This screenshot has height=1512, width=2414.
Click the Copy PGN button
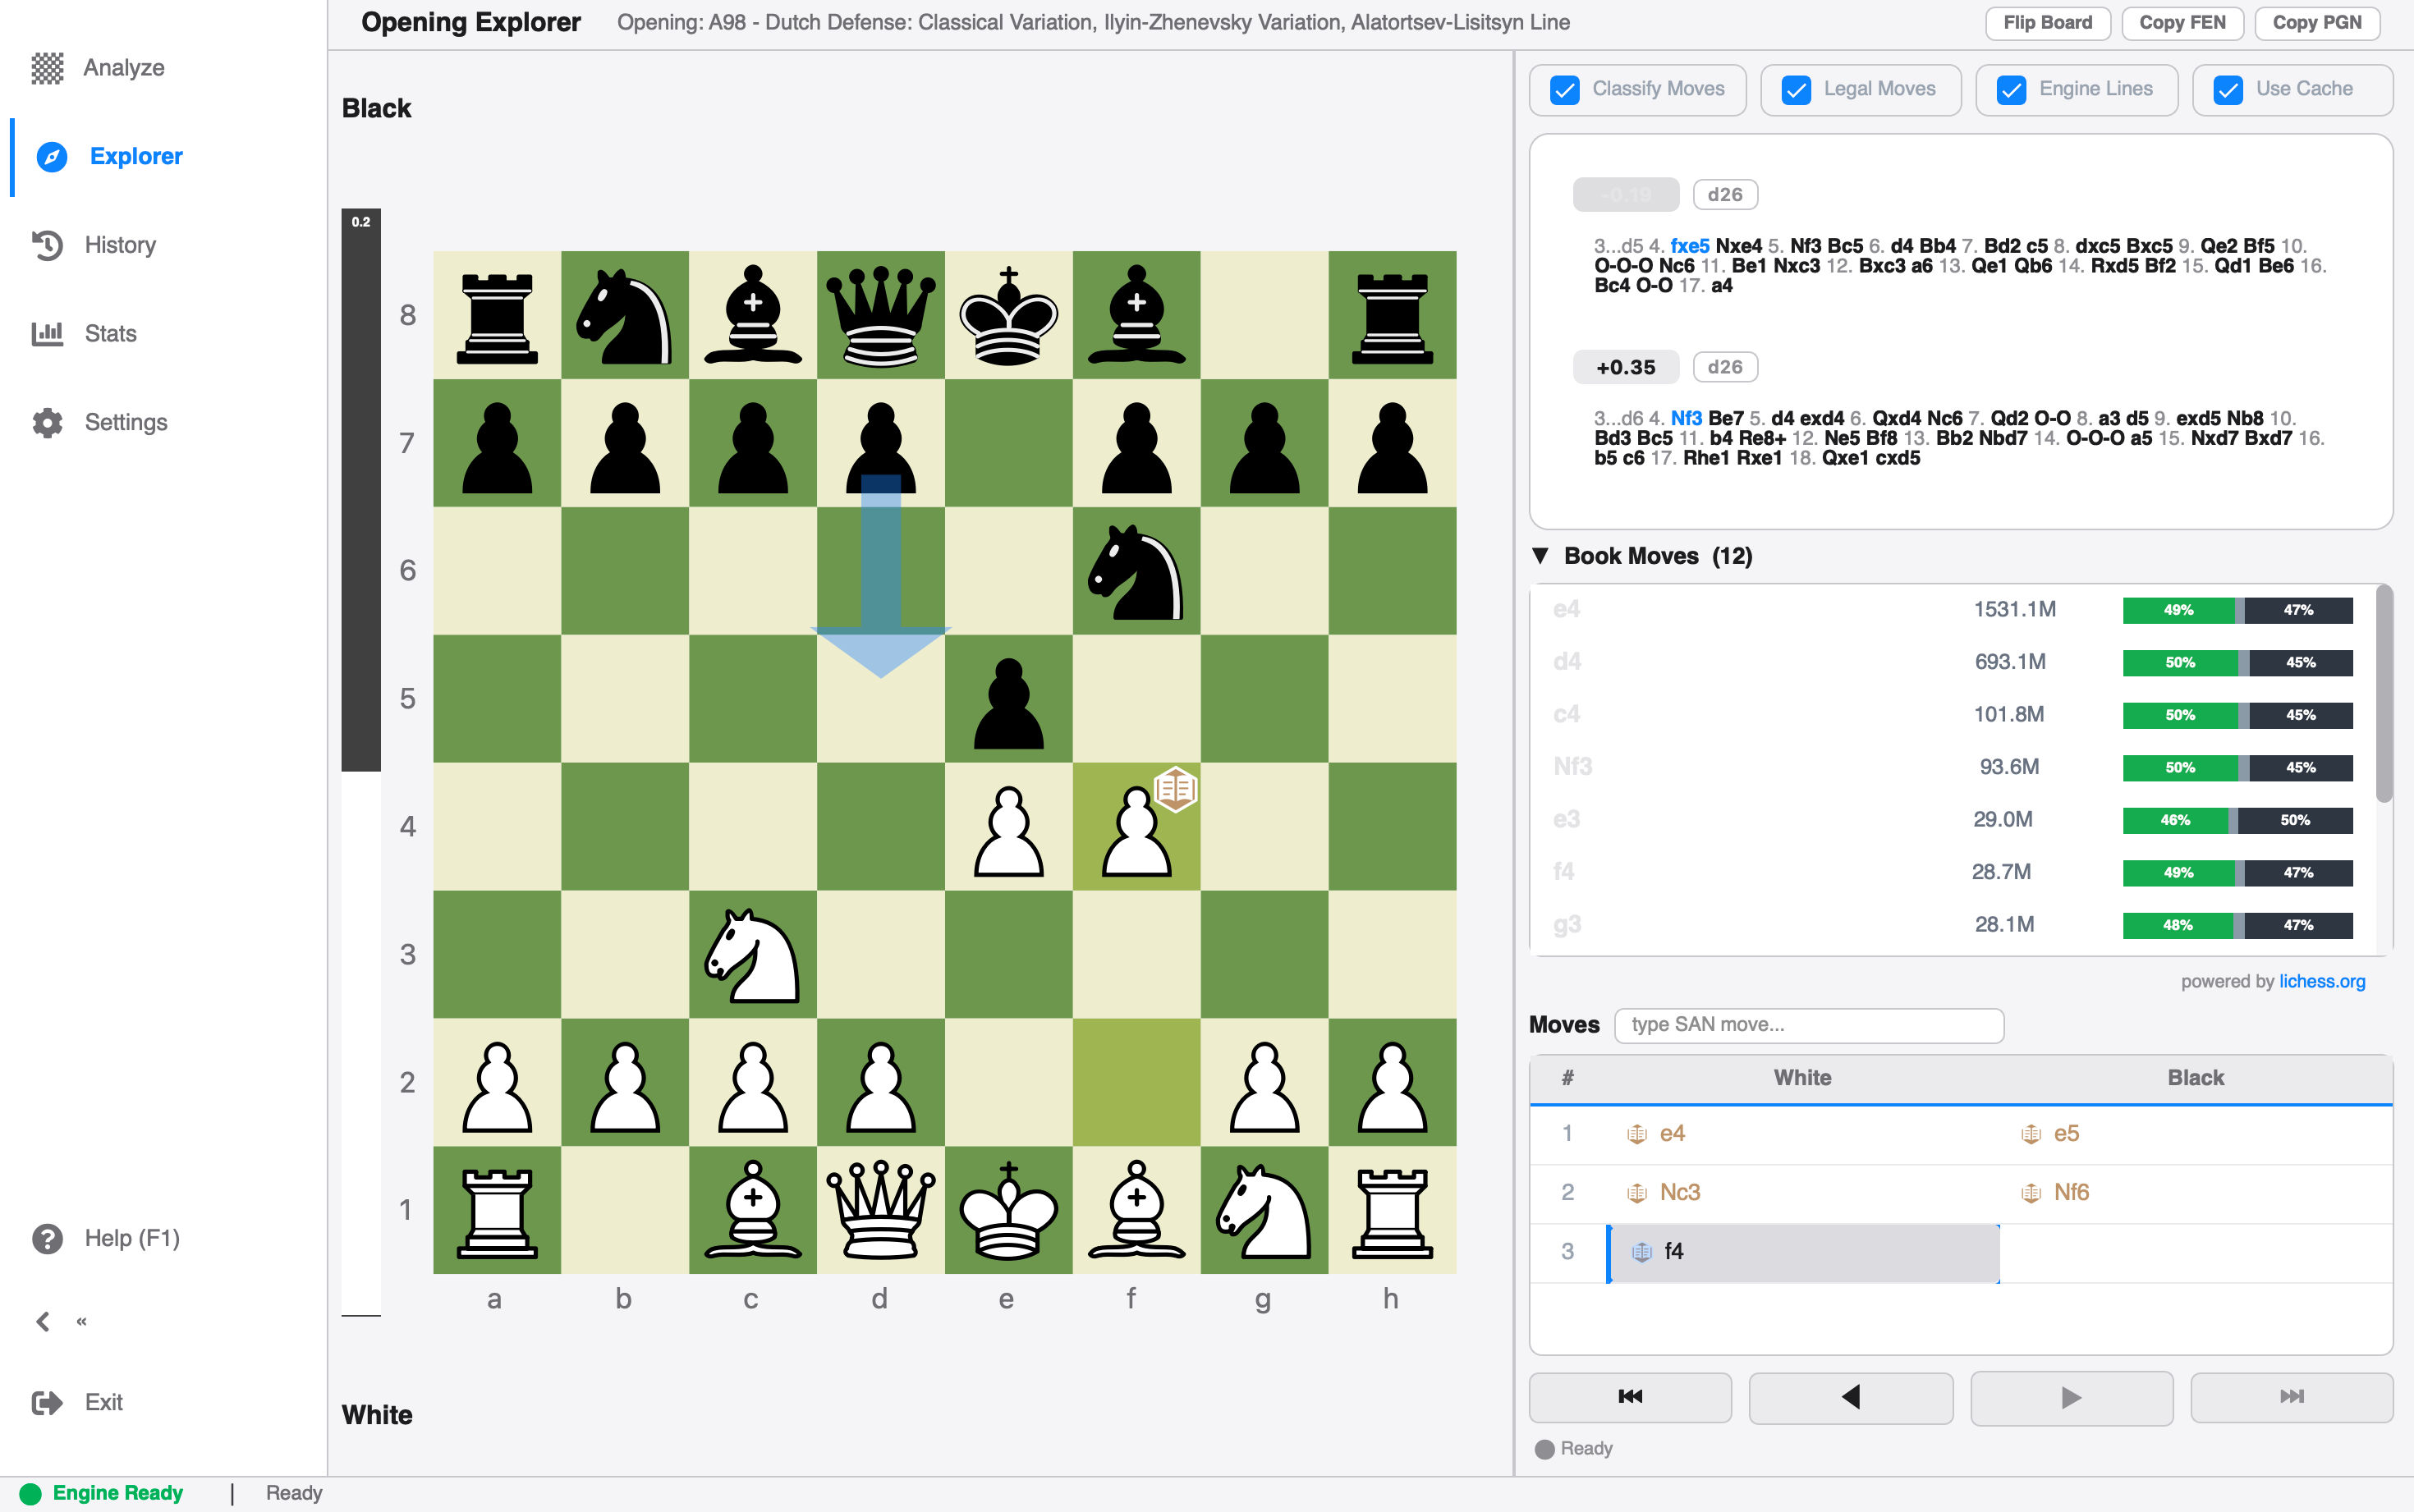(x=2316, y=22)
